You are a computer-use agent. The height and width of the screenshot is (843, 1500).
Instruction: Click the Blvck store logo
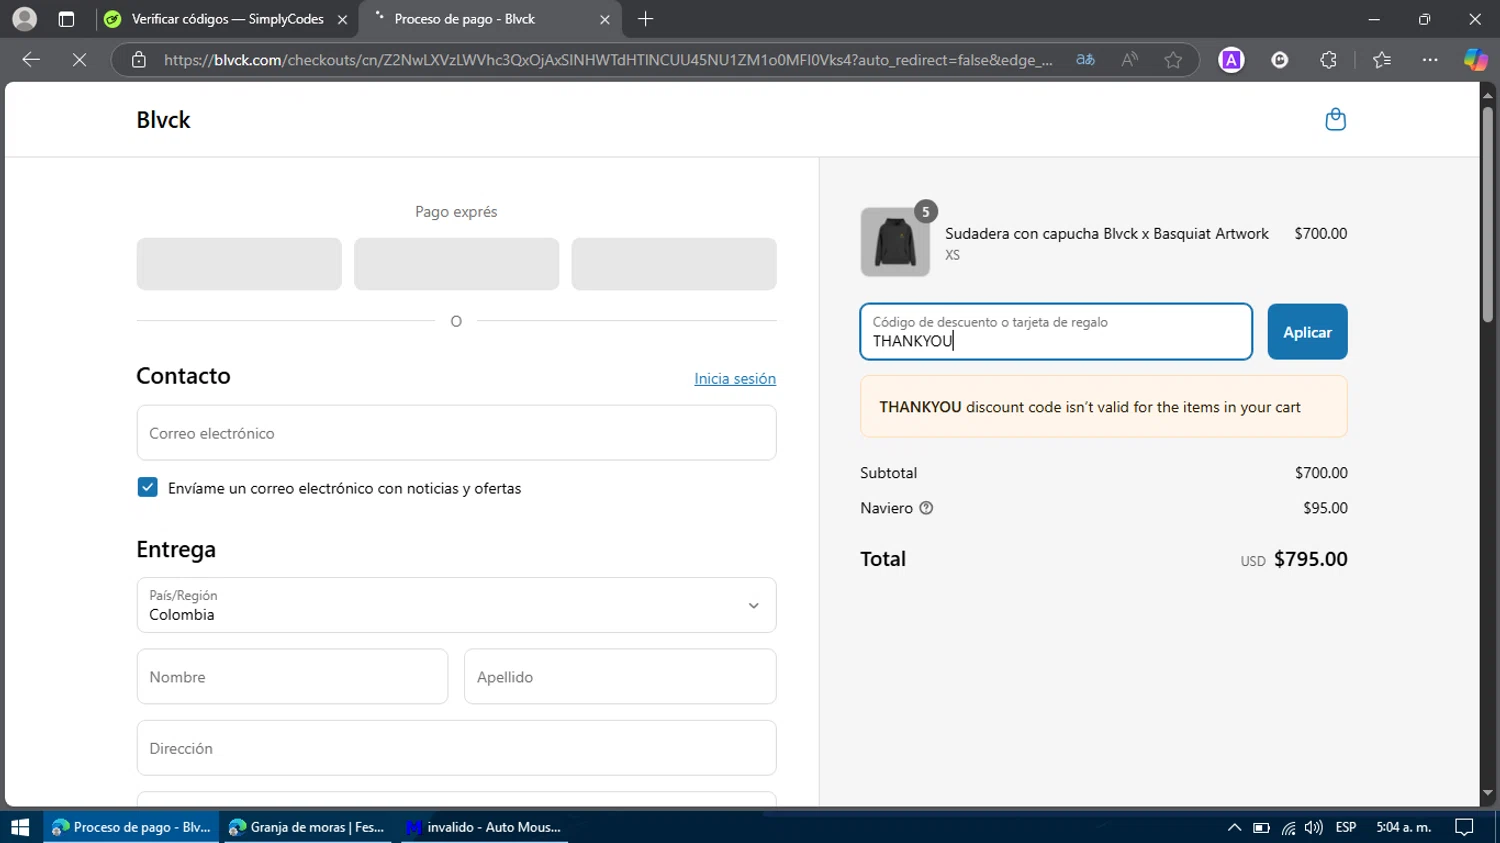pyautogui.click(x=163, y=120)
